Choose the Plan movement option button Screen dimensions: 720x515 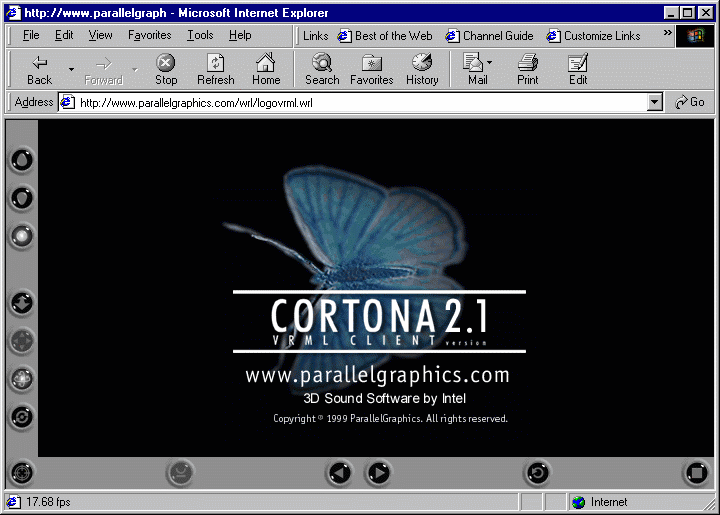pyautogui.click(x=22, y=303)
